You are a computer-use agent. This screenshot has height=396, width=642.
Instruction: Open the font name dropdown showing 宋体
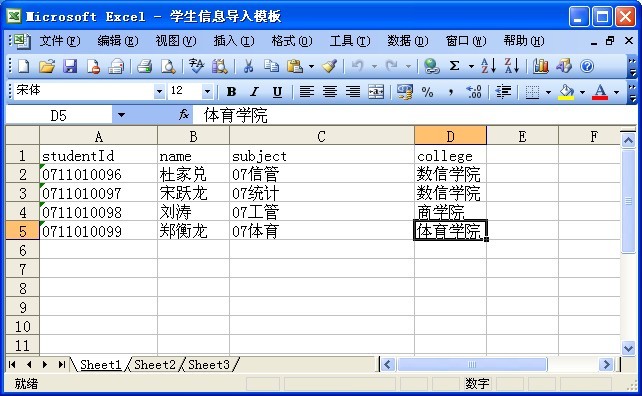[159, 92]
